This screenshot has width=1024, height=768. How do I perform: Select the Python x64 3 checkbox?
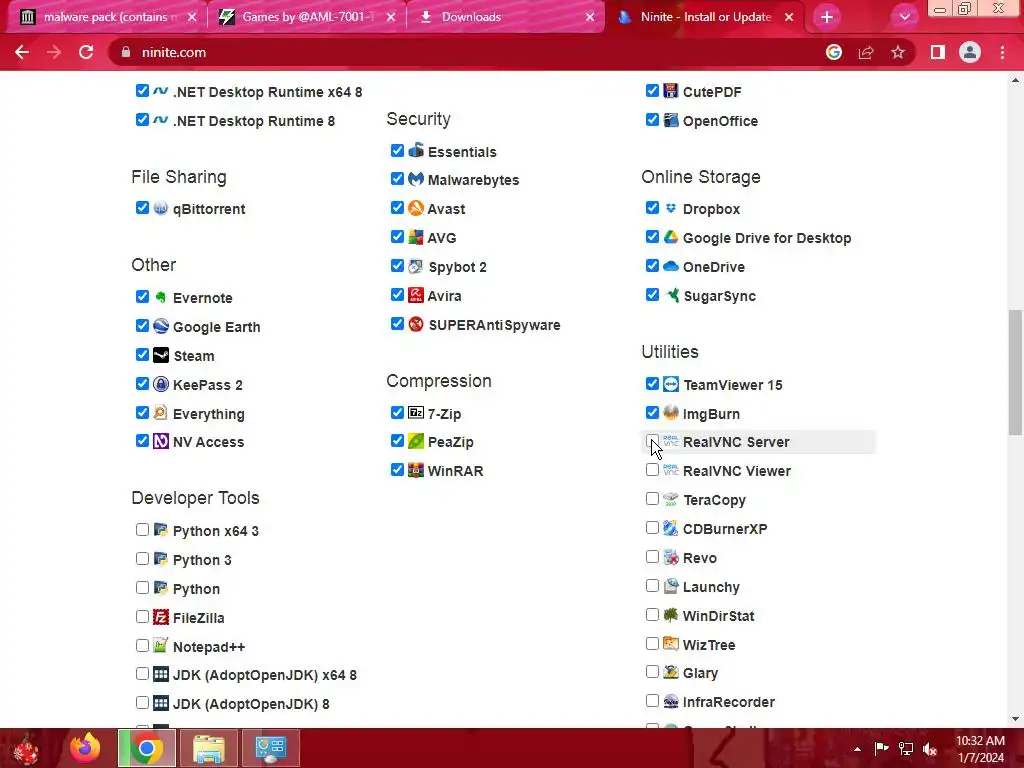point(142,530)
